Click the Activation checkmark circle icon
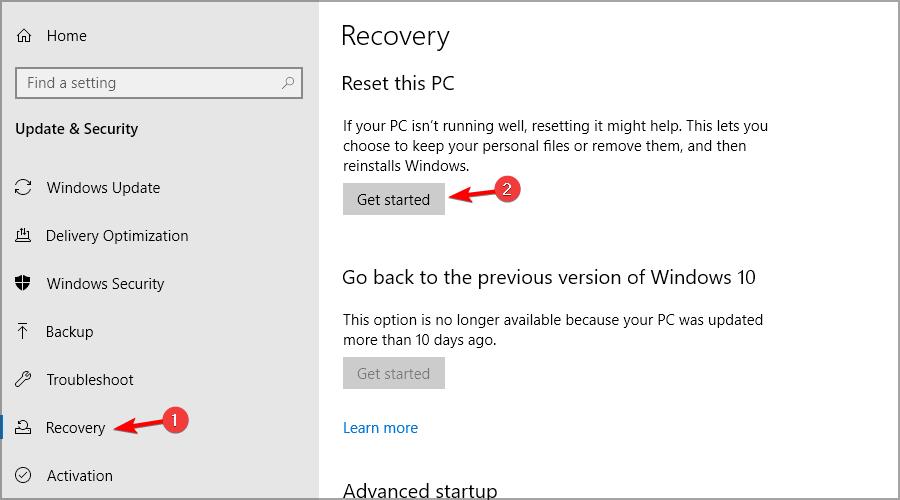Image resolution: width=900 pixels, height=500 pixels. click(23, 475)
